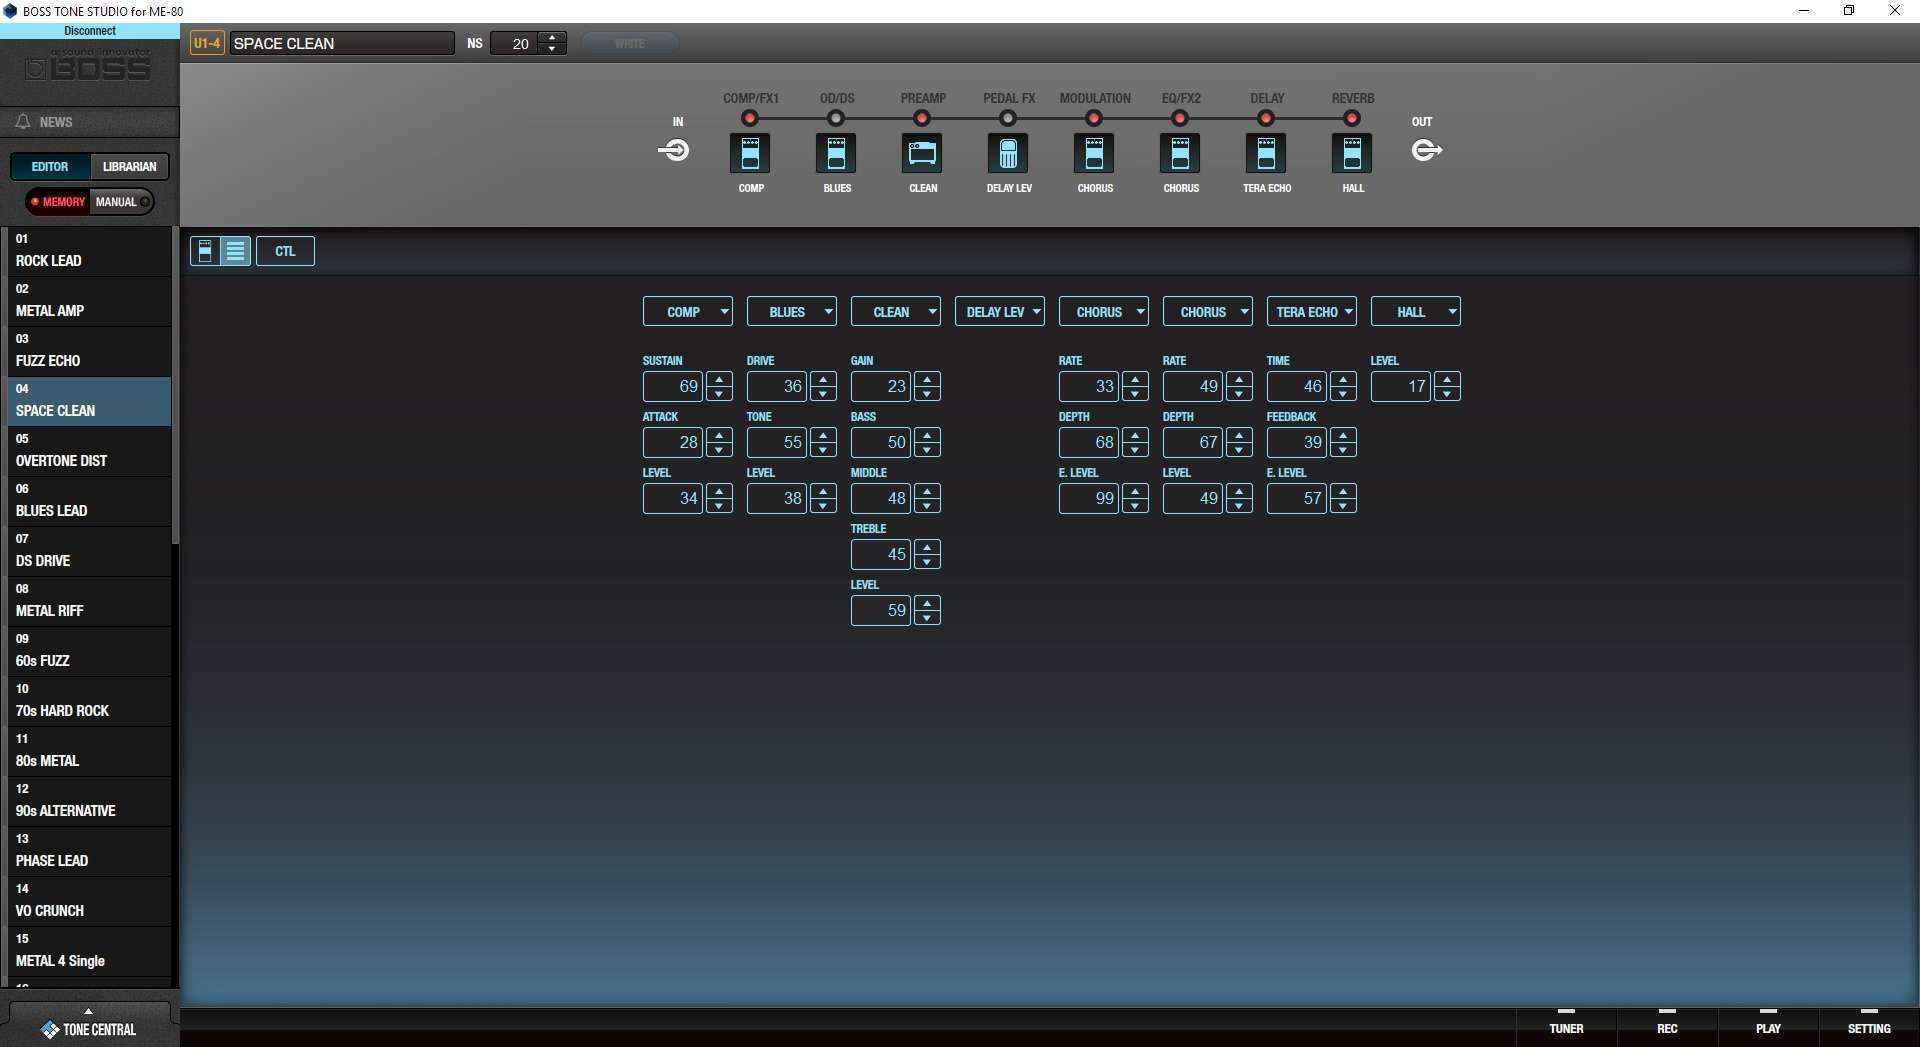Click the COMP pedal icon in signal chain

tap(750, 153)
